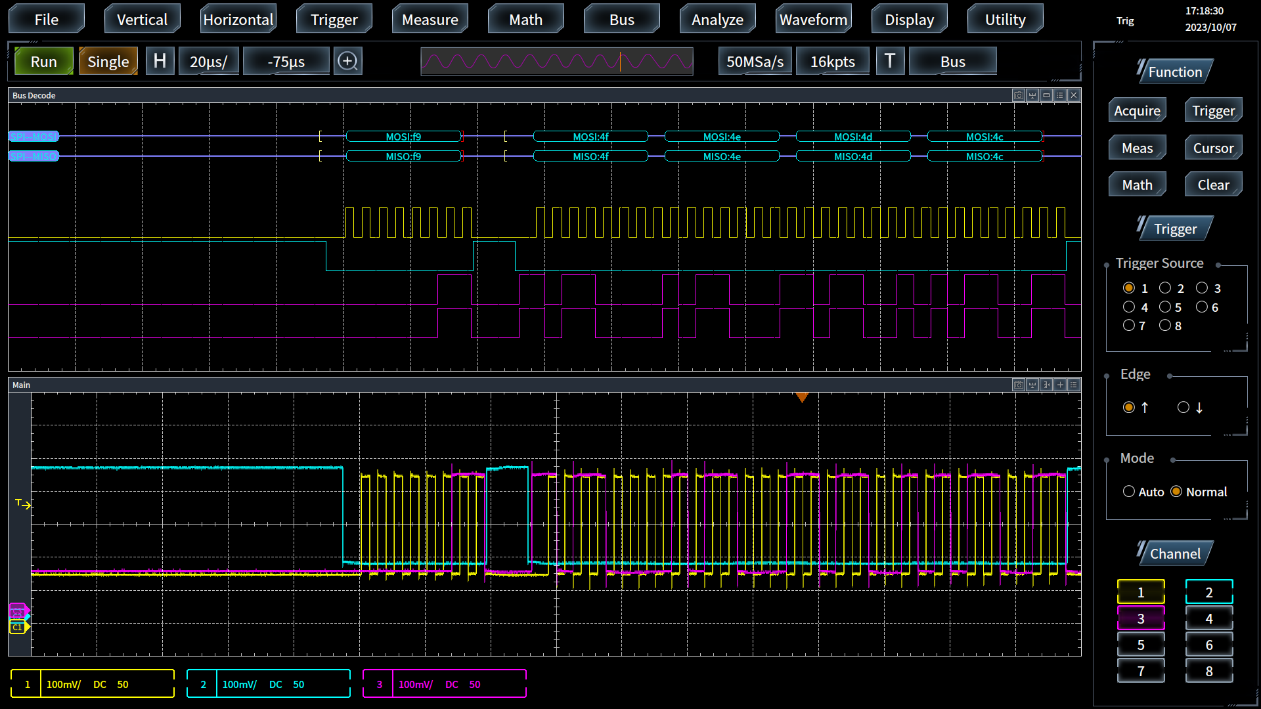Click the orange trigger position marker
Screen dimensions: 1261x709
click(x=801, y=398)
